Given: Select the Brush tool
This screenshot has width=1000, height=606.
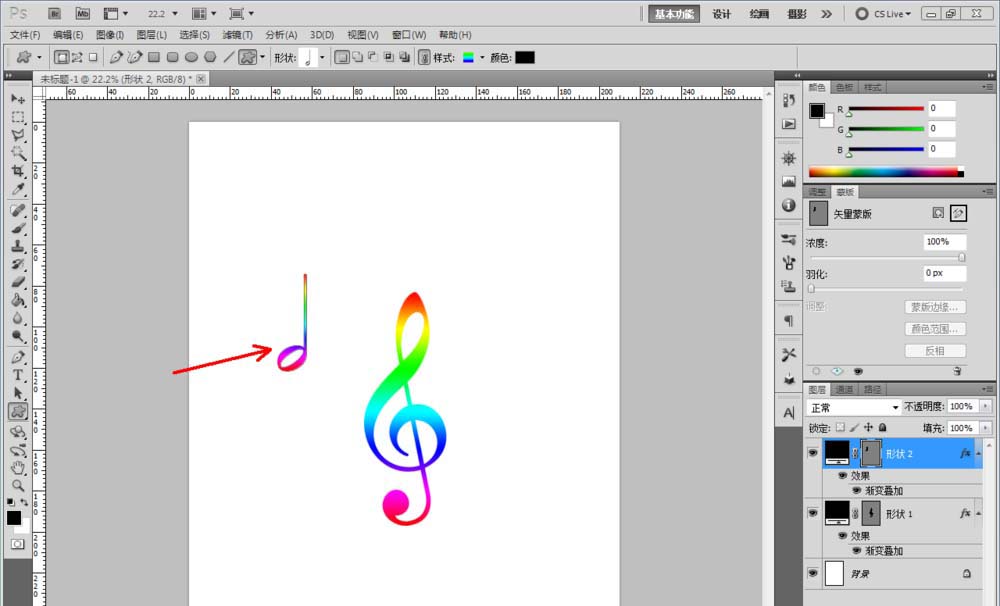Looking at the screenshot, I should (18, 228).
